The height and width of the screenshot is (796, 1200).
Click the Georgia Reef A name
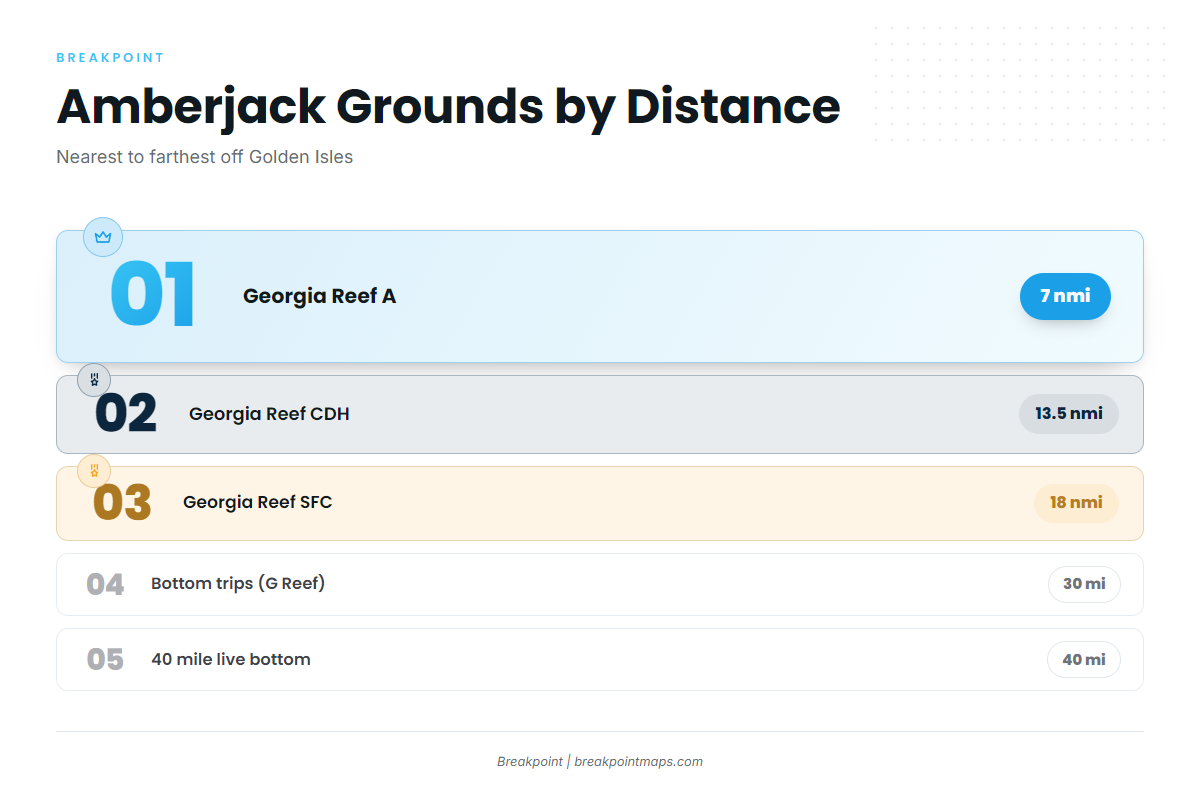coord(319,296)
